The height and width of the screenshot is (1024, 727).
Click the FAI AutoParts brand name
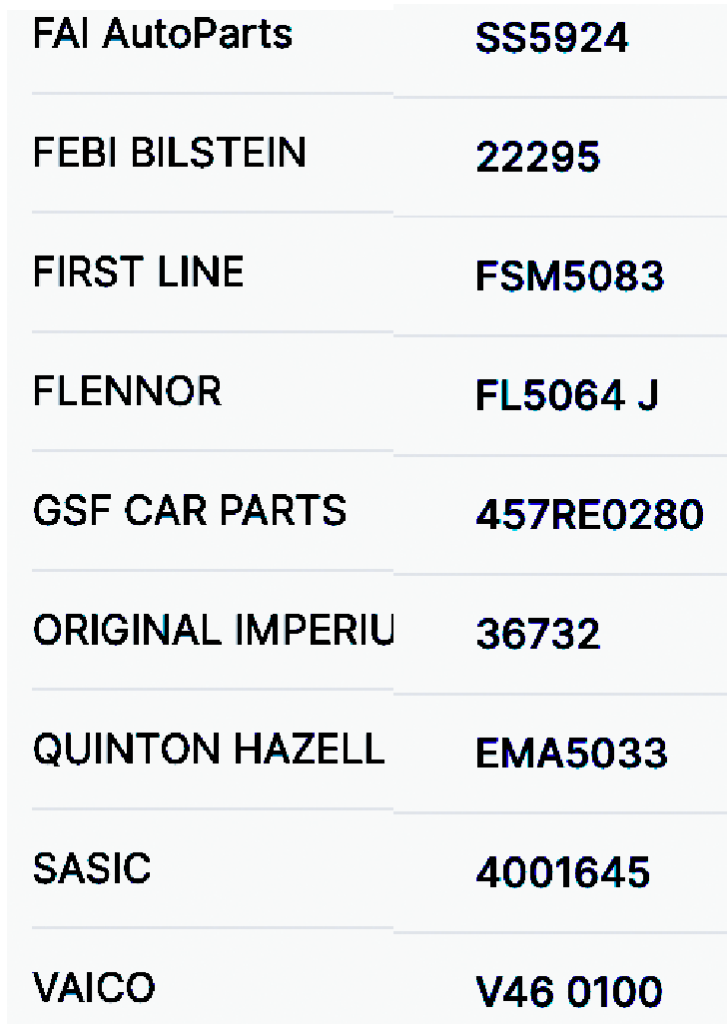163,35
